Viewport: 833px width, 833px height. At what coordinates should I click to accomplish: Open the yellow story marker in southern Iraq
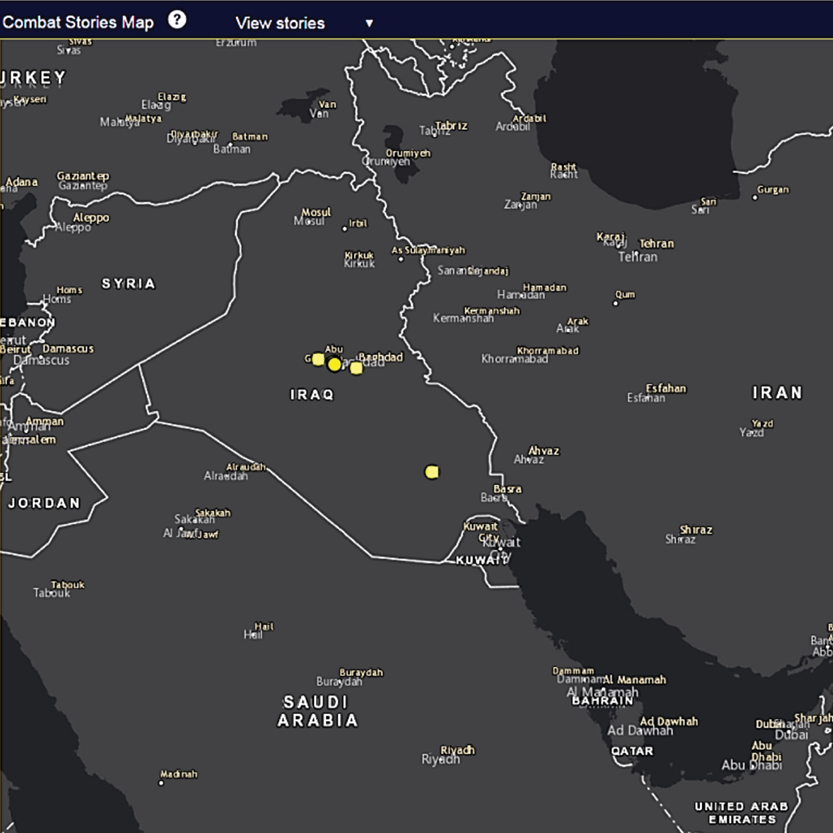[432, 472]
